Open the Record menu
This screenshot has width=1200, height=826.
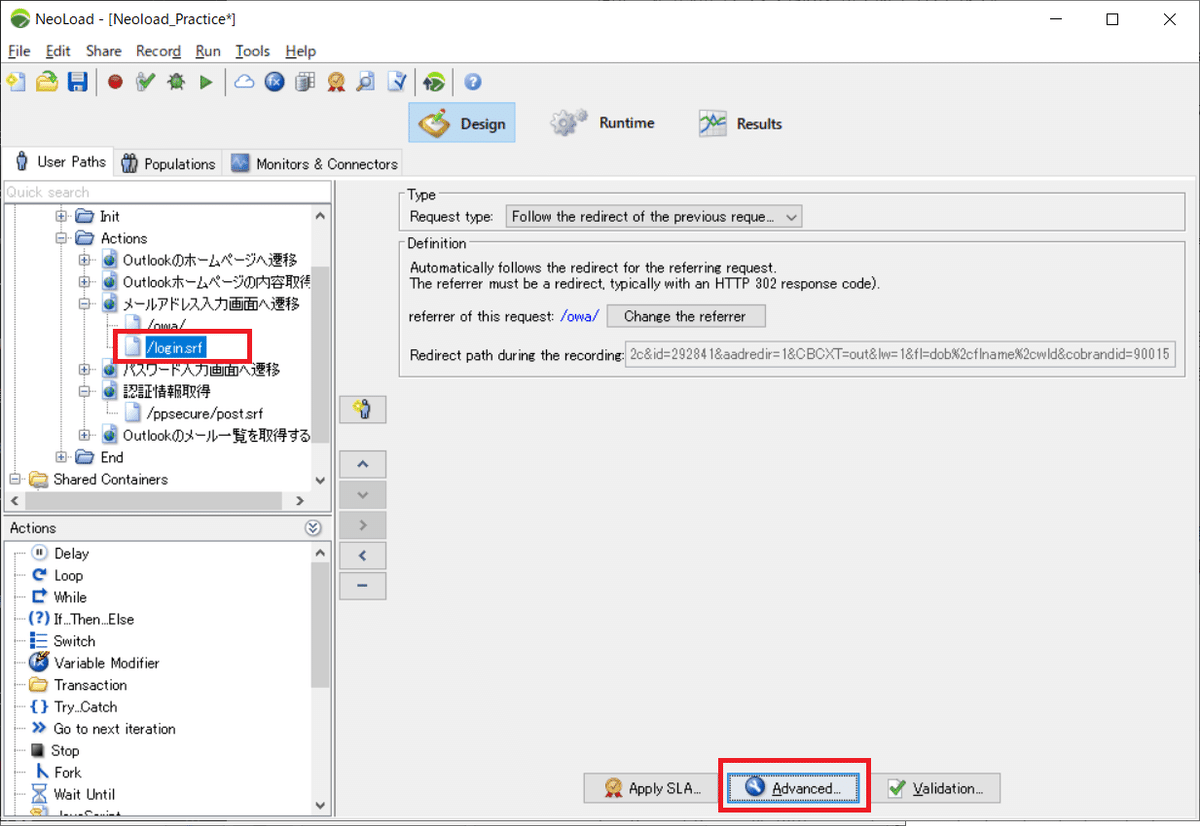point(158,51)
